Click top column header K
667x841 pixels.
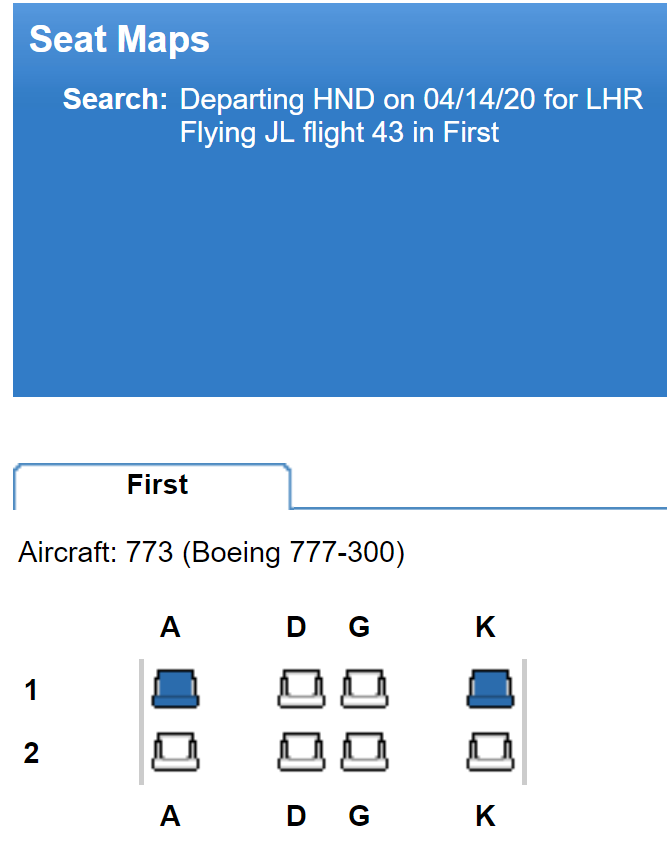485,627
